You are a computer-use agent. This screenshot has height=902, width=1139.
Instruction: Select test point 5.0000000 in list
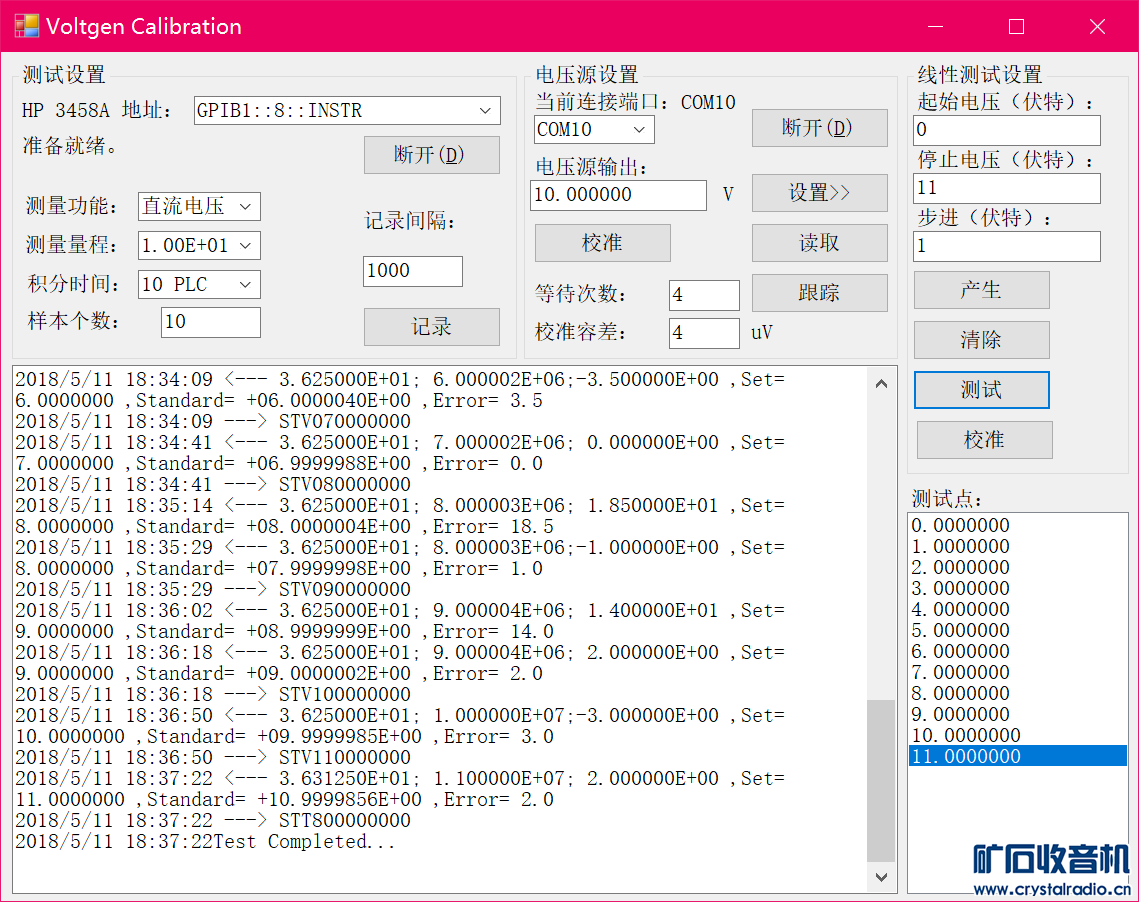960,631
